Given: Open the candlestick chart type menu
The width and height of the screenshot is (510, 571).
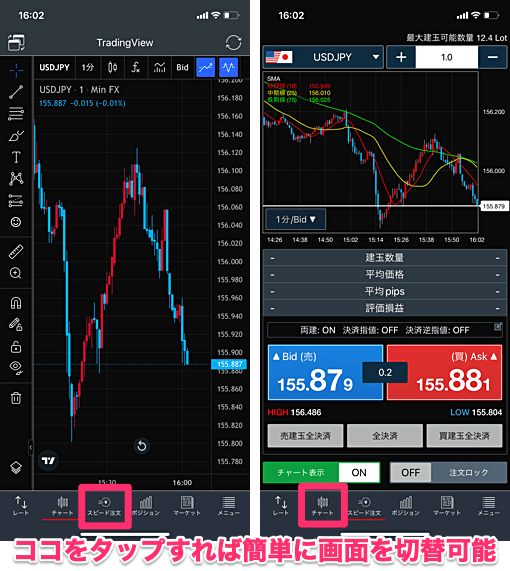Looking at the screenshot, I should tap(112, 67).
